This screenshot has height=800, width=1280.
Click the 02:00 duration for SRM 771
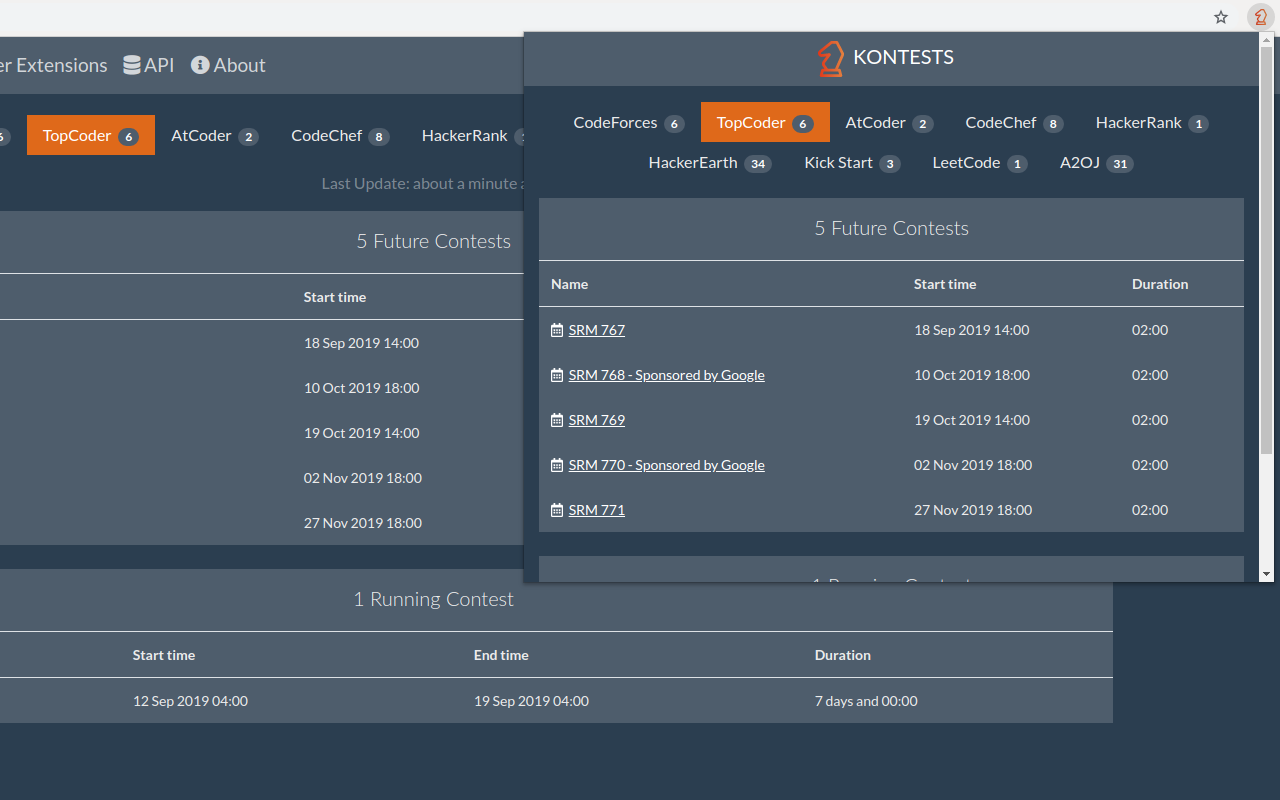1150,510
